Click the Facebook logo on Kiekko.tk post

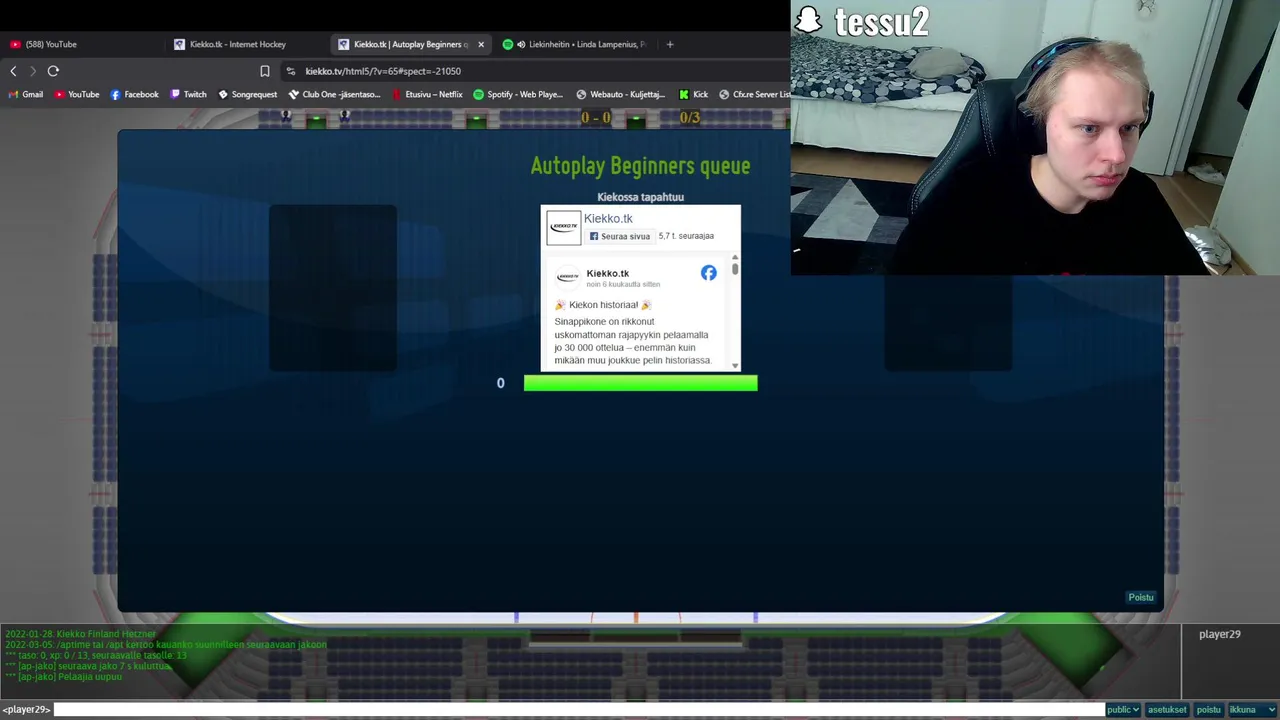708,273
